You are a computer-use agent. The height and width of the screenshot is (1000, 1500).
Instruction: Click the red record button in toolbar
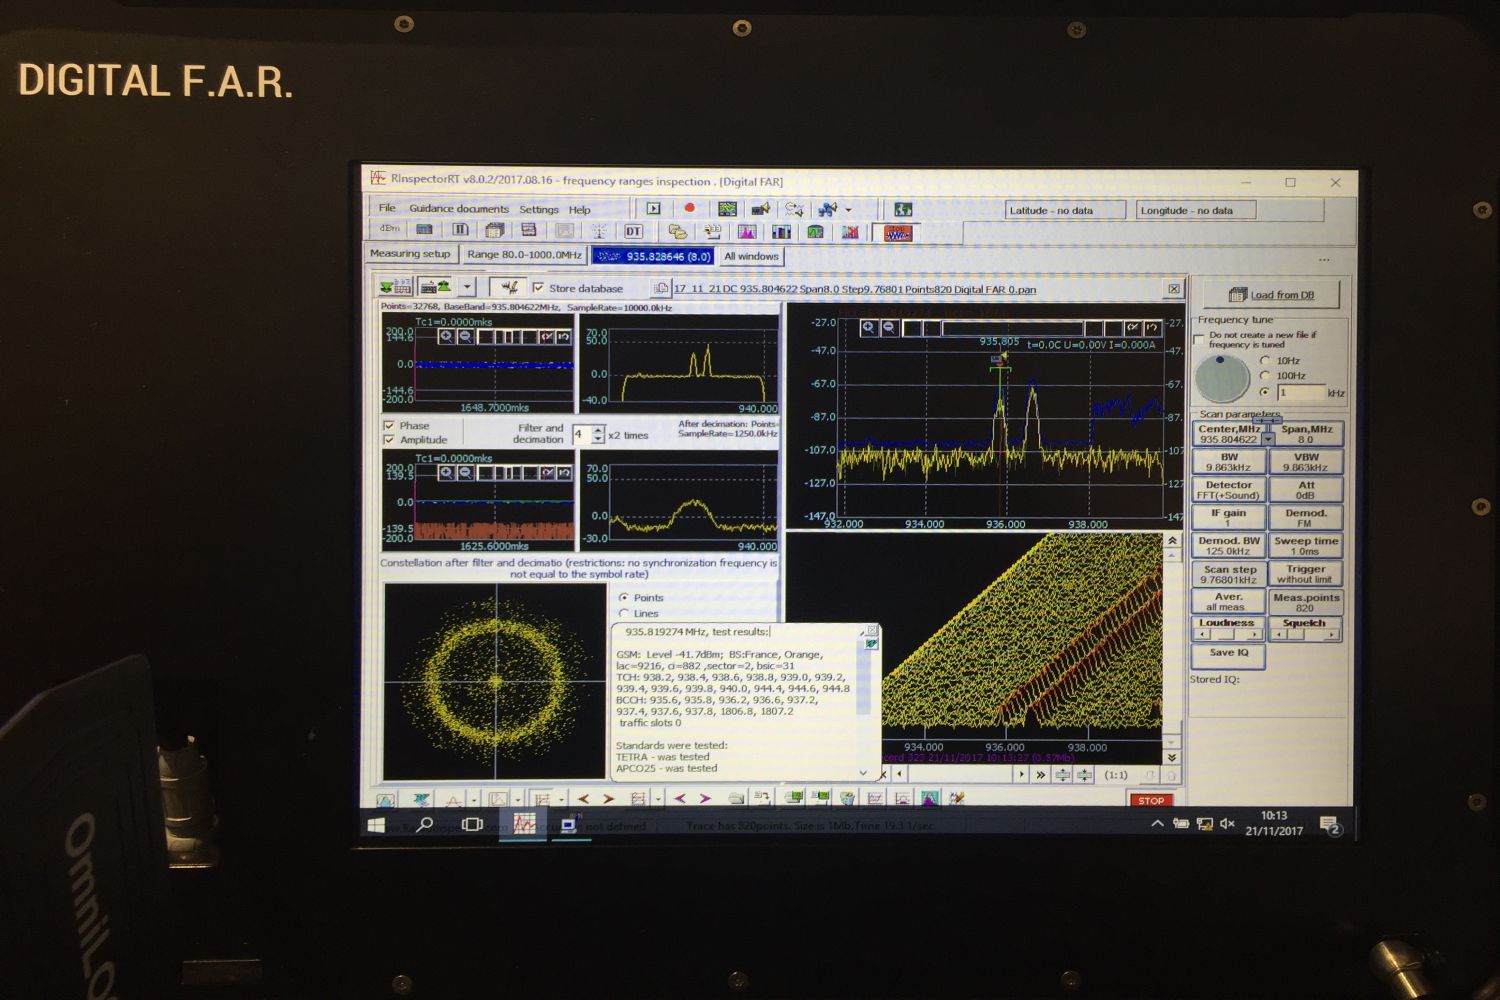tap(689, 208)
